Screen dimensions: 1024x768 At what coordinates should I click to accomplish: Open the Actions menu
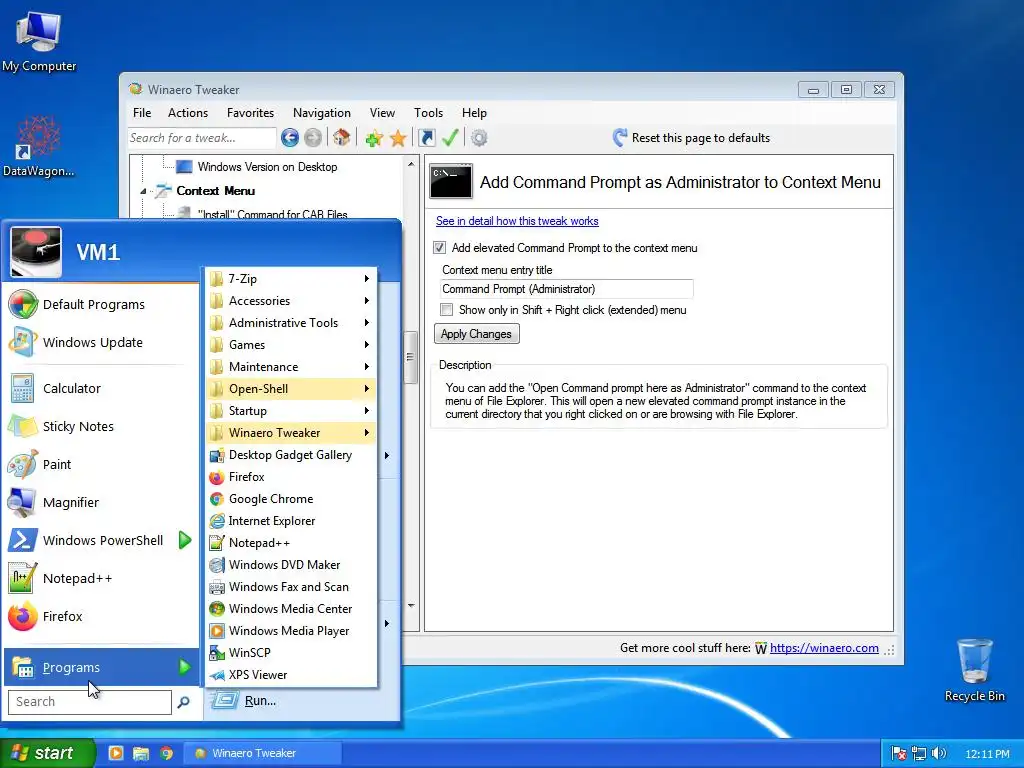(x=187, y=113)
